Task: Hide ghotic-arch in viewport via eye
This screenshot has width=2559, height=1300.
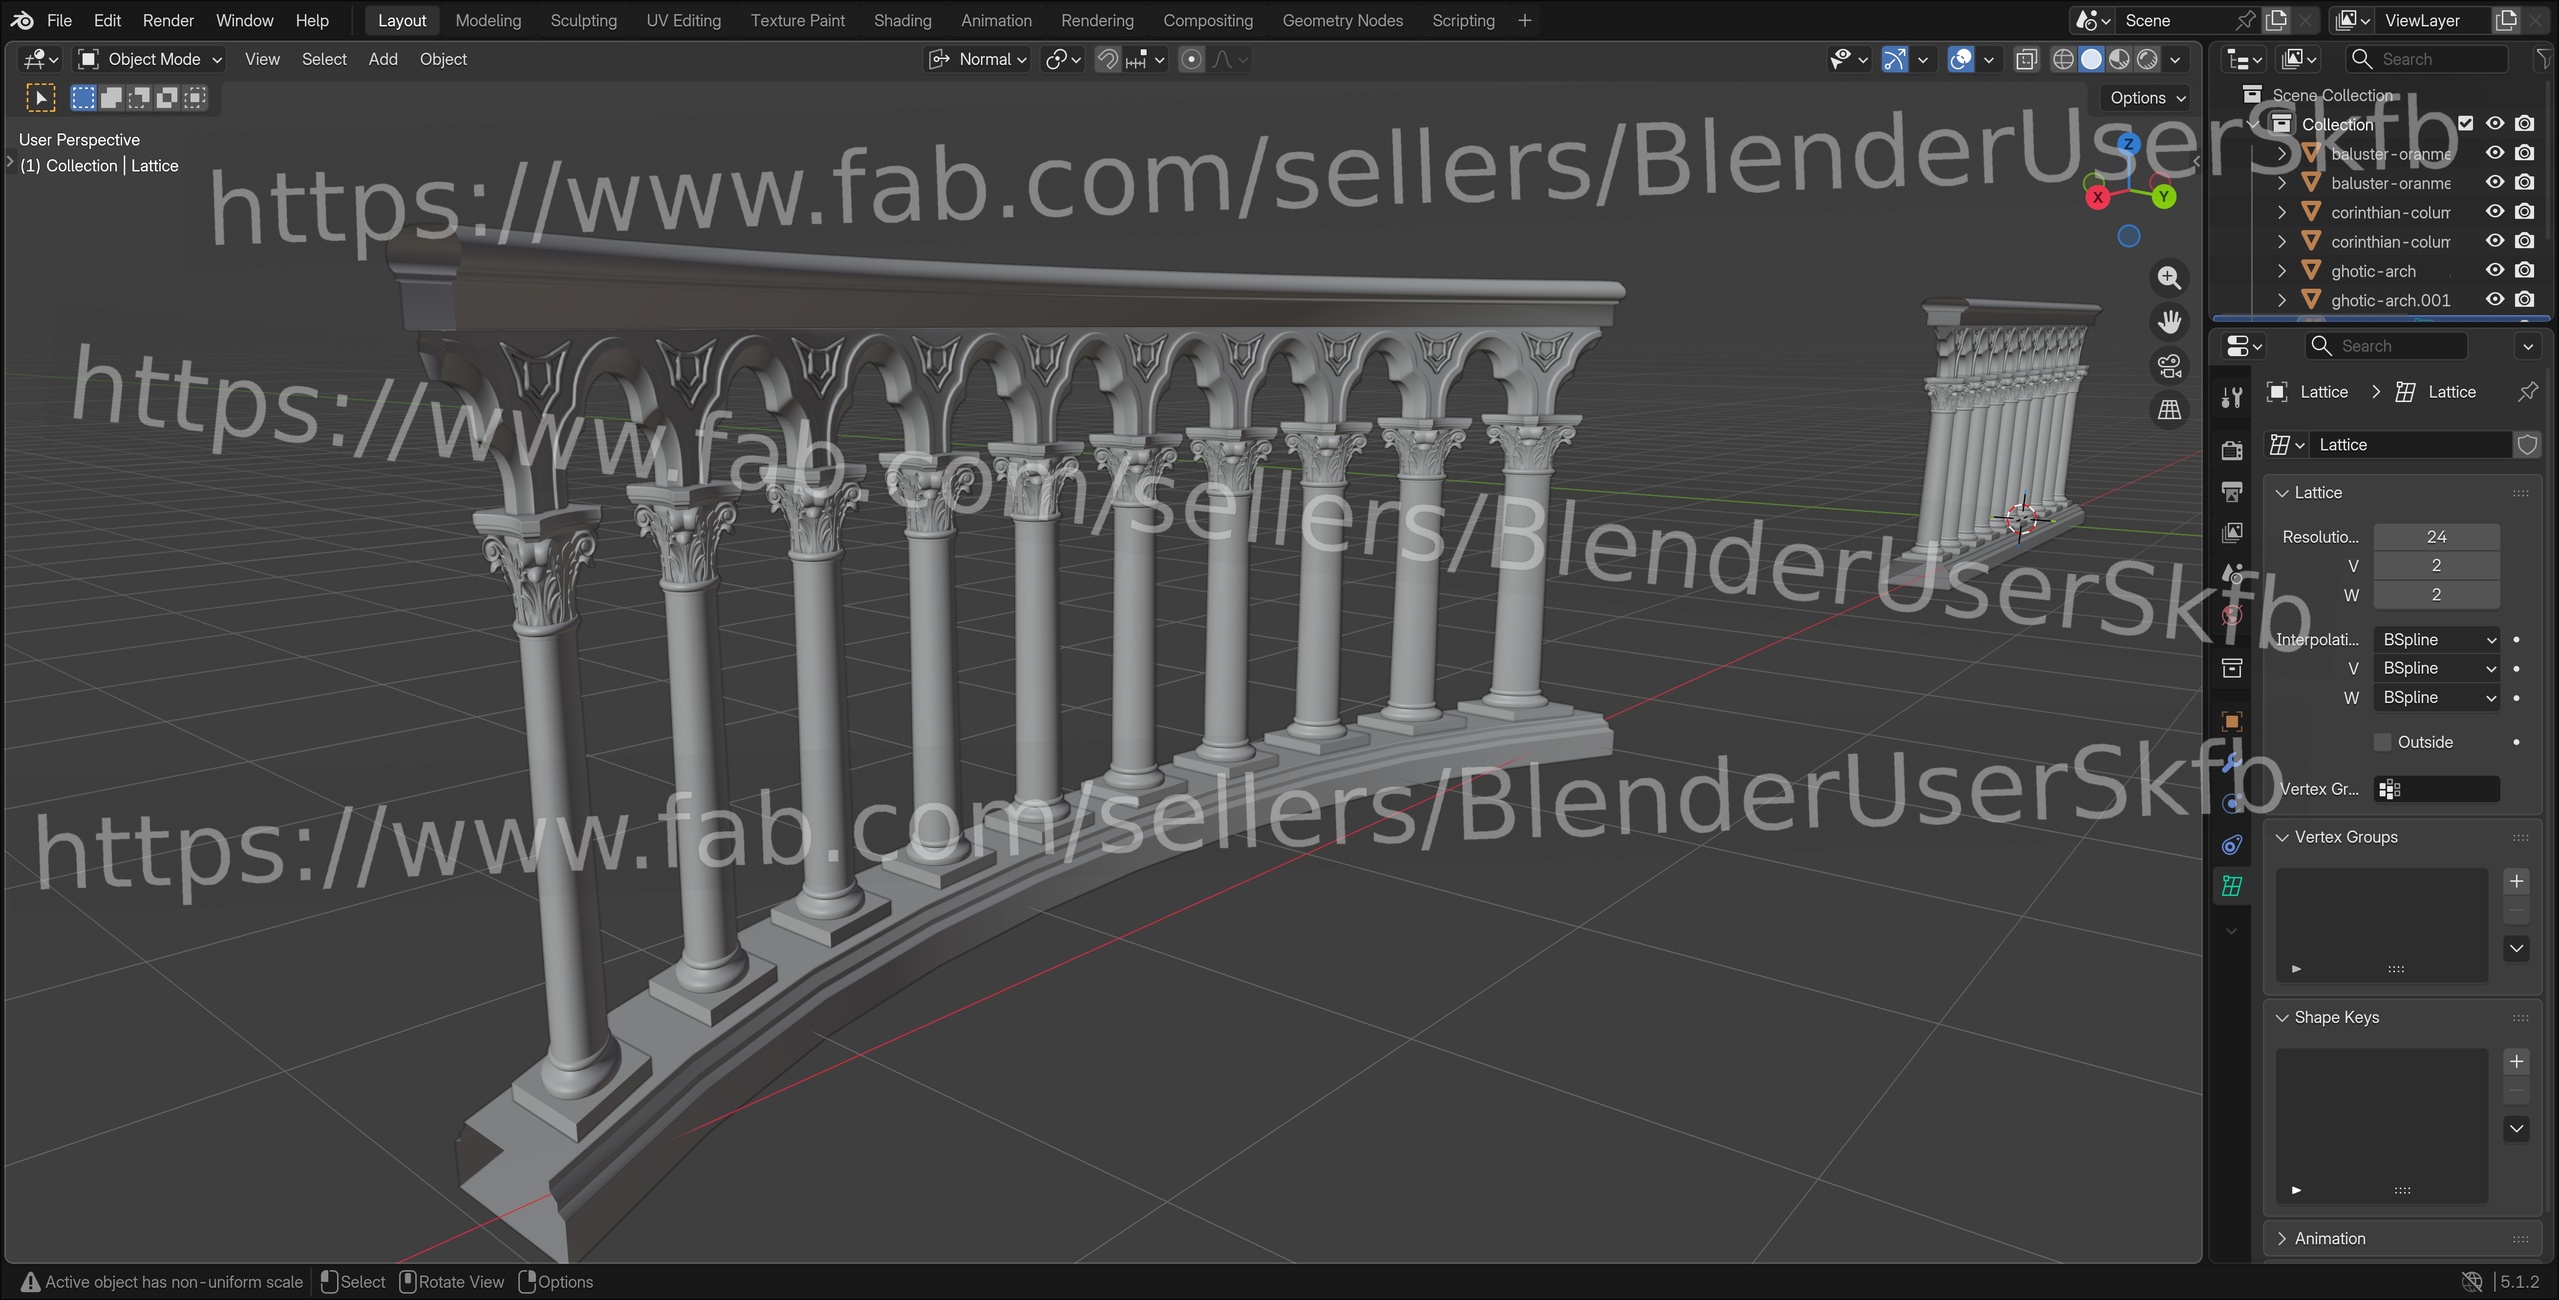Action: [2495, 270]
